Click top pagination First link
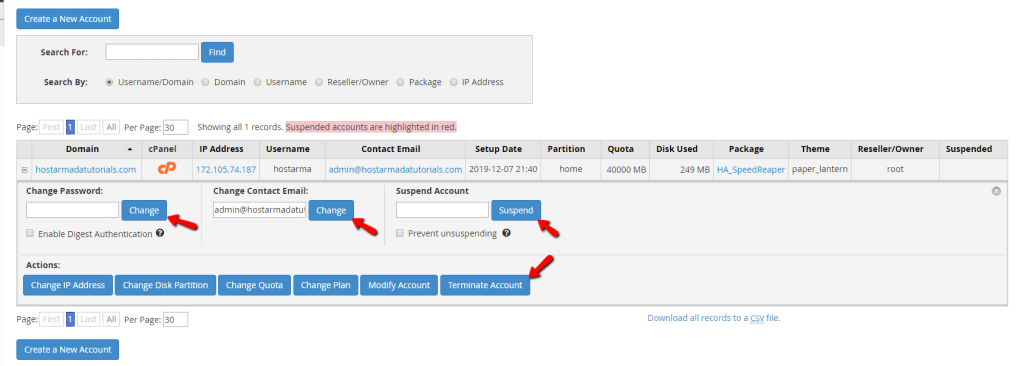The height and width of the screenshot is (366, 1024). tap(52, 127)
